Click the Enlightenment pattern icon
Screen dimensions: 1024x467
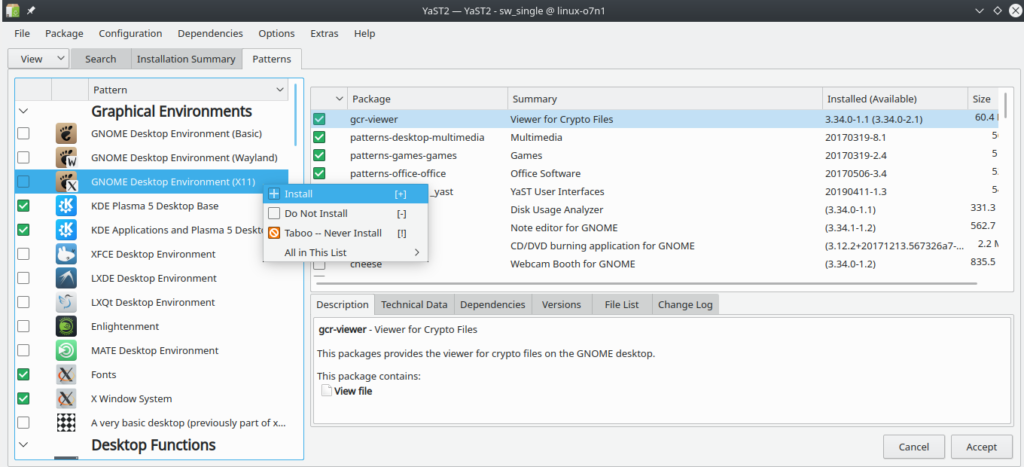pos(66,327)
